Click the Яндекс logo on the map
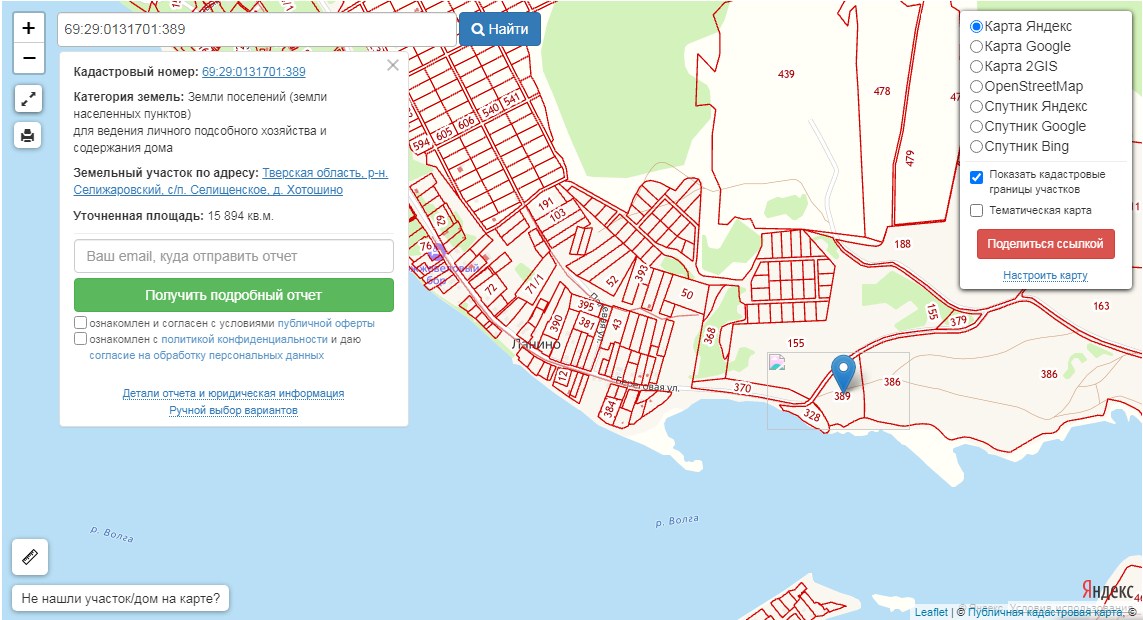Screen dimensions: 1143x620 click(1107, 590)
